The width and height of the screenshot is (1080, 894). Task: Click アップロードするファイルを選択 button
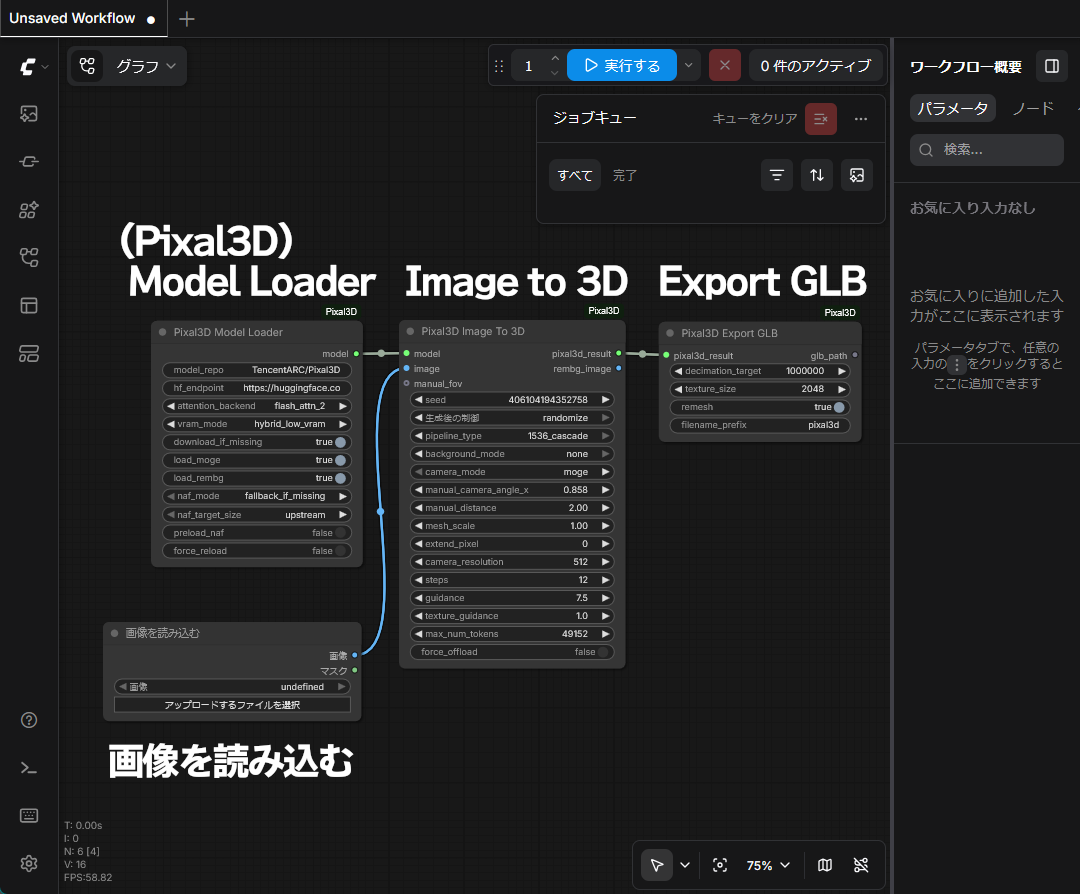coord(232,705)
